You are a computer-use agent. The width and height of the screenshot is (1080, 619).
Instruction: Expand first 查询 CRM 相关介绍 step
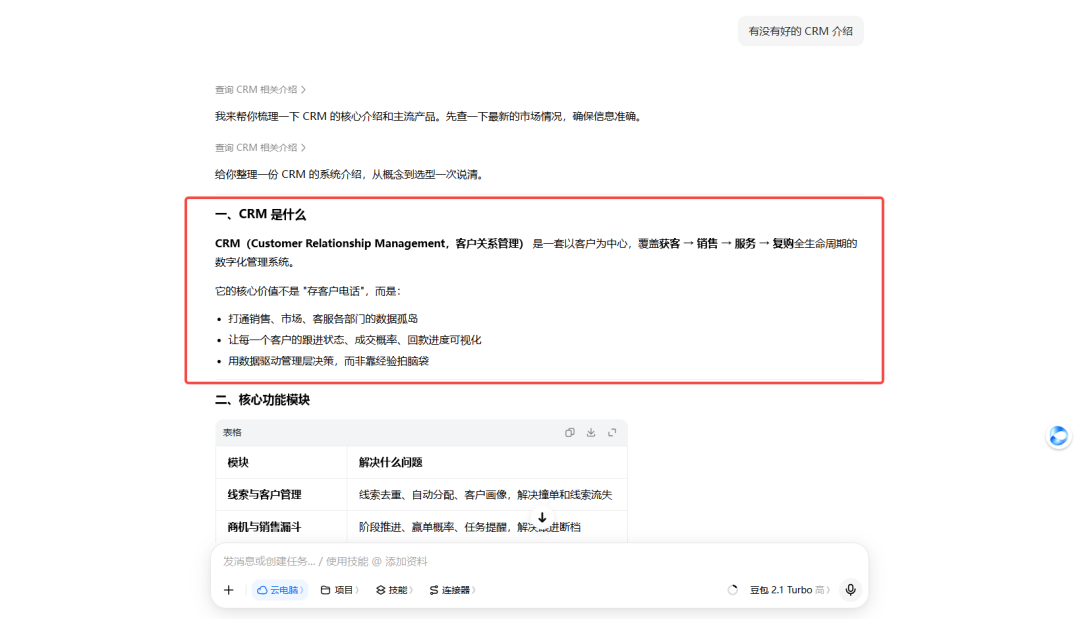pyautogui.click(x=260, y=90)
